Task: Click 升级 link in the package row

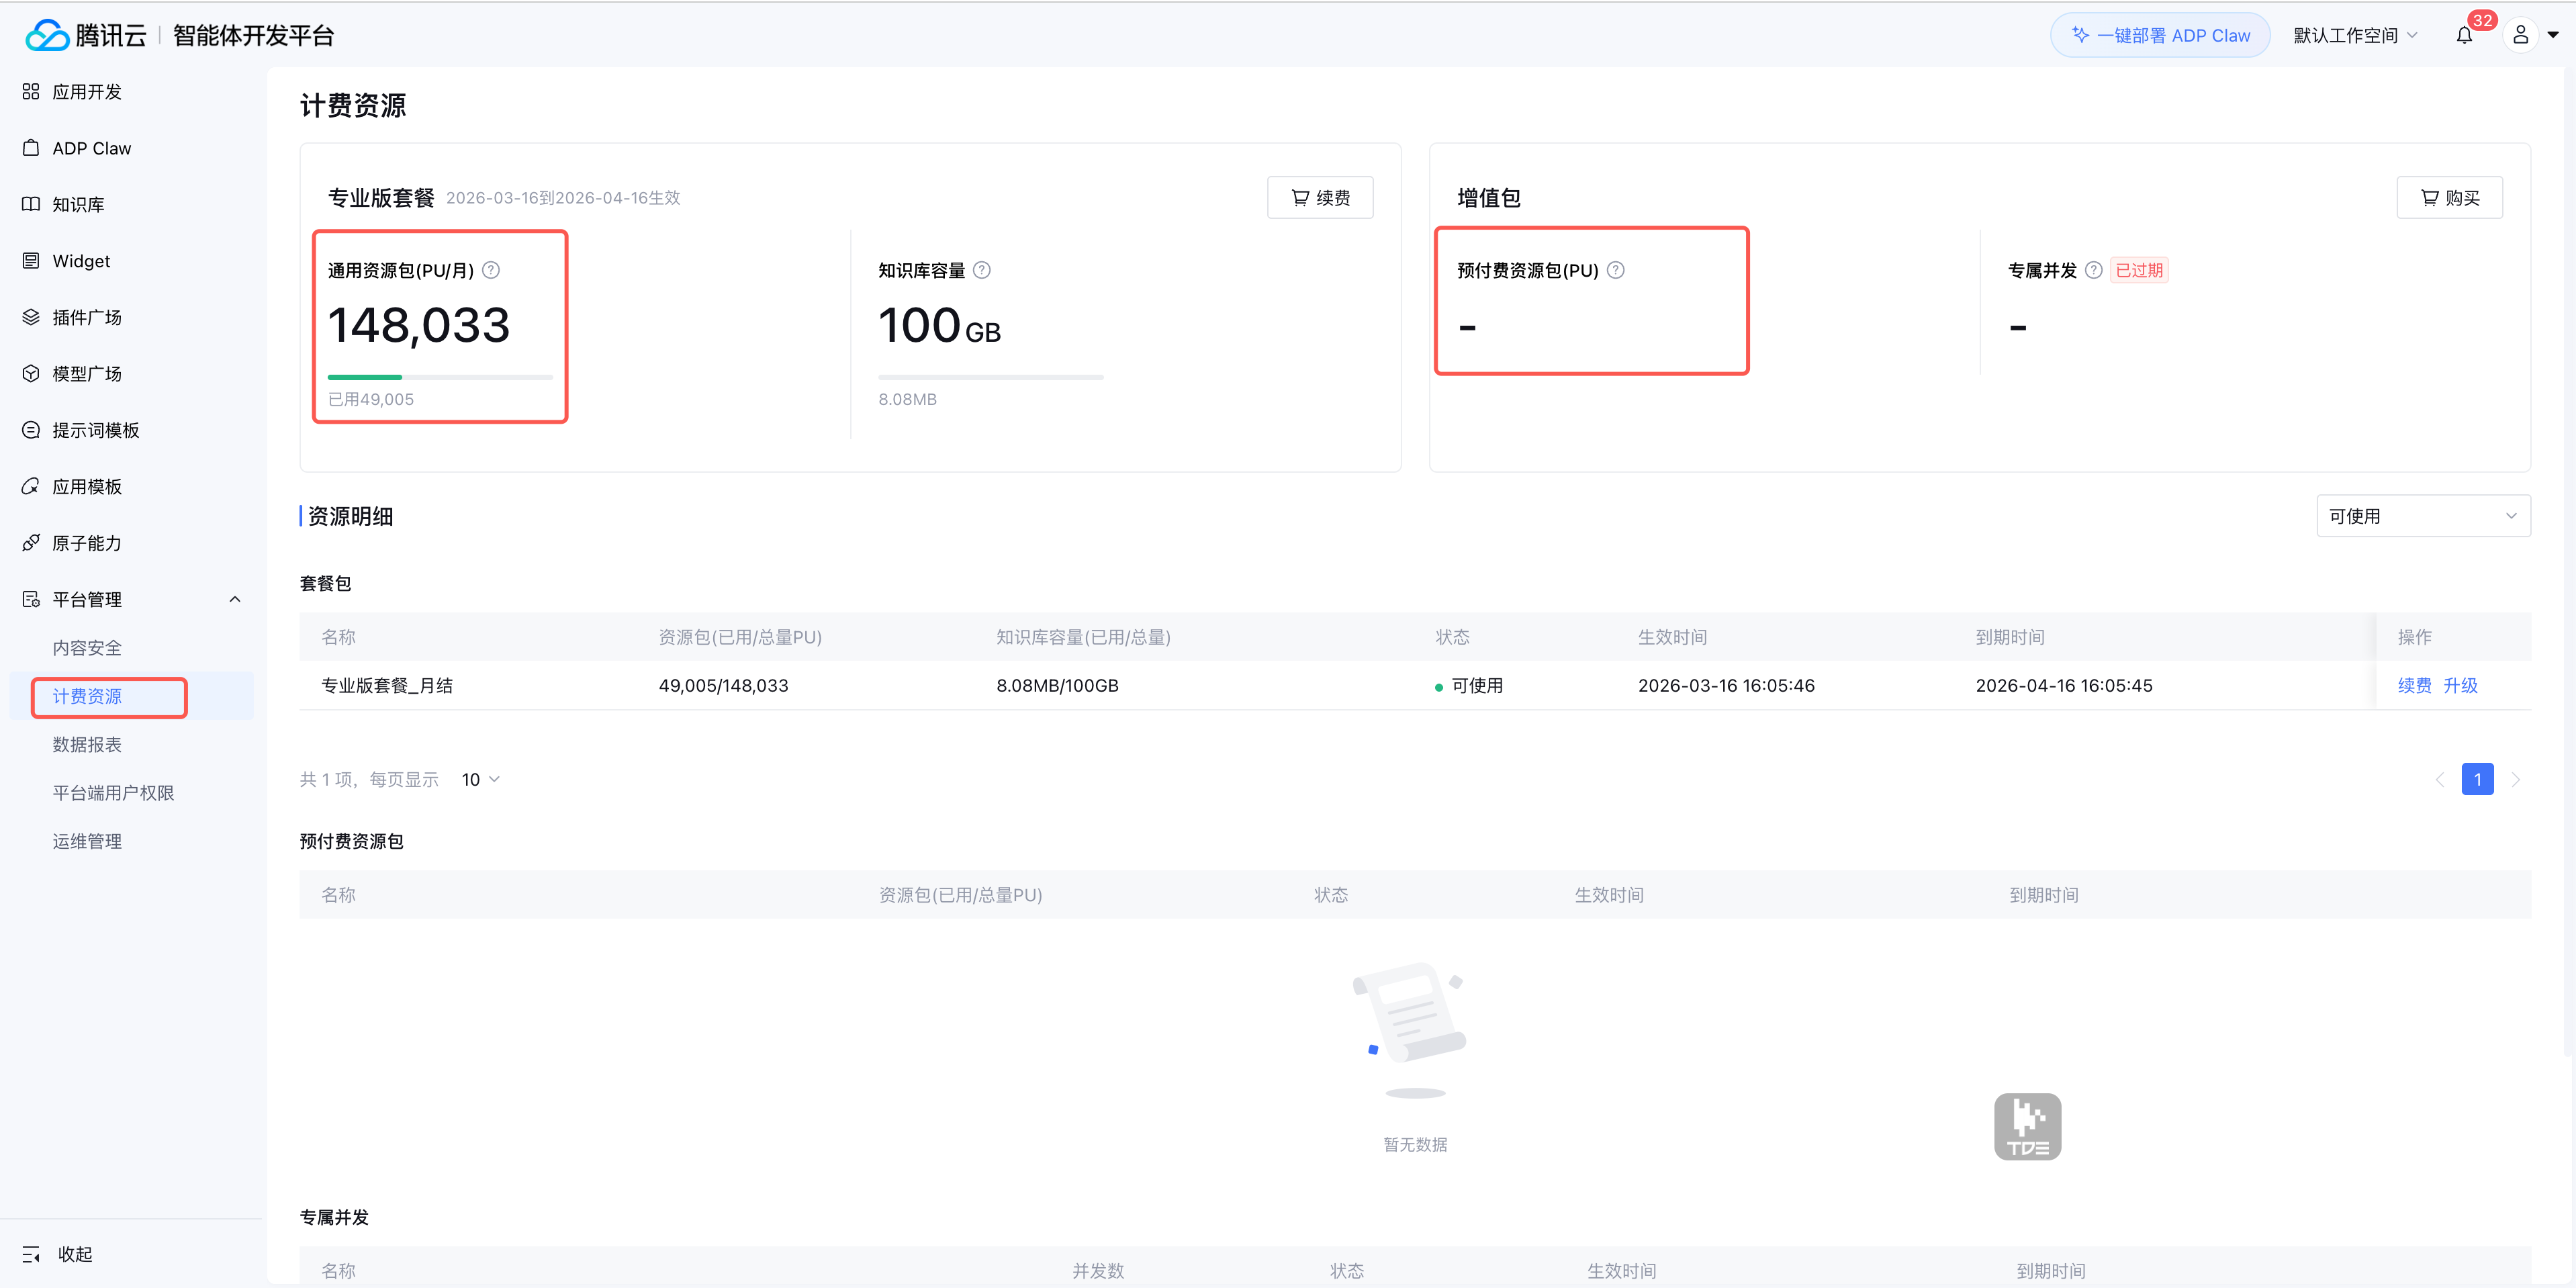Action: (2460, 685)
